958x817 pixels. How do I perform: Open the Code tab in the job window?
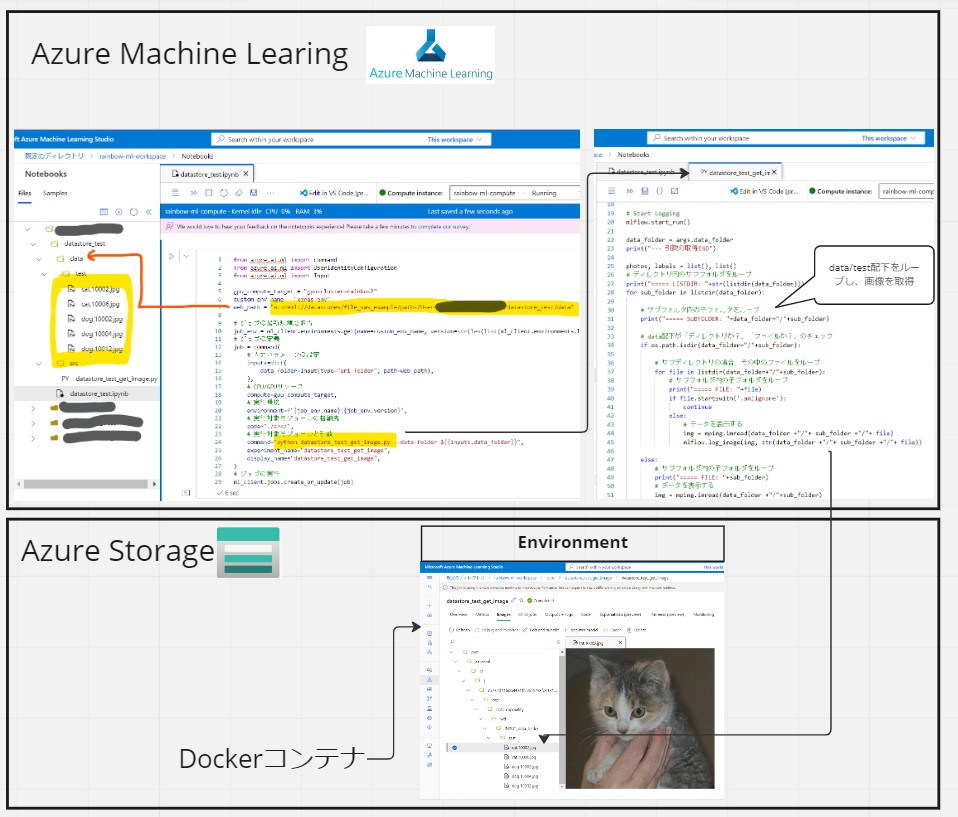[586, 614]
